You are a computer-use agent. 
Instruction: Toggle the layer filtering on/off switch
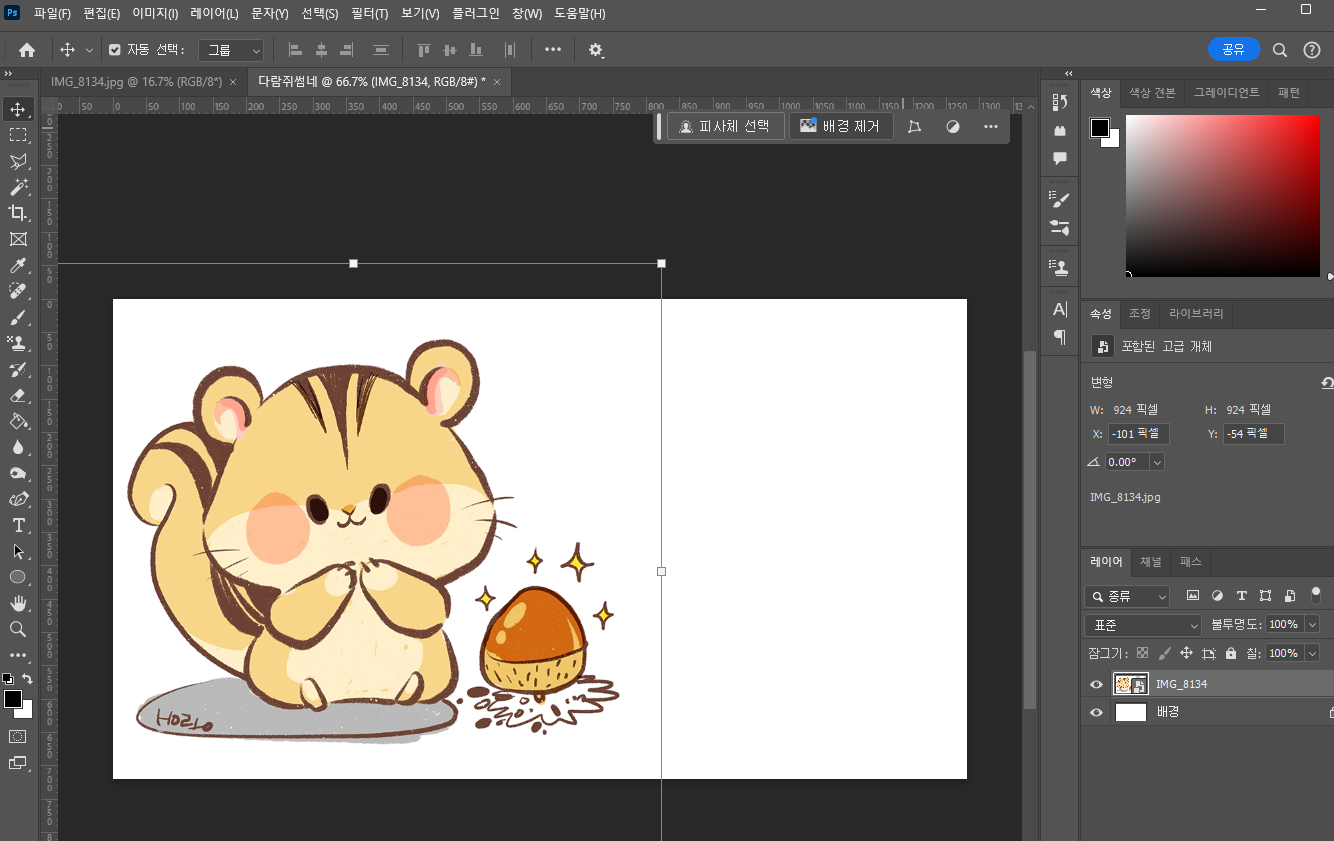pos(1314,595)
